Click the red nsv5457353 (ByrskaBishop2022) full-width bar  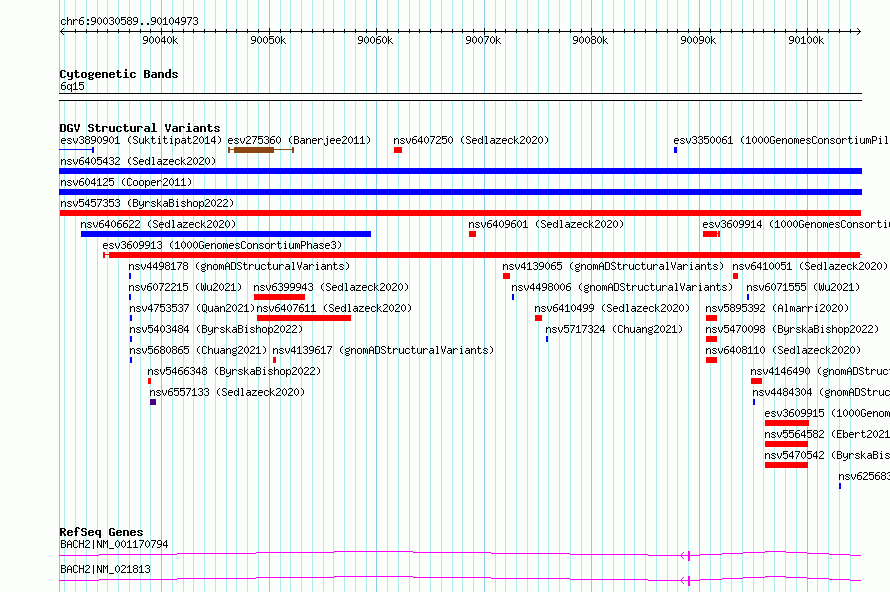[460, 213]
